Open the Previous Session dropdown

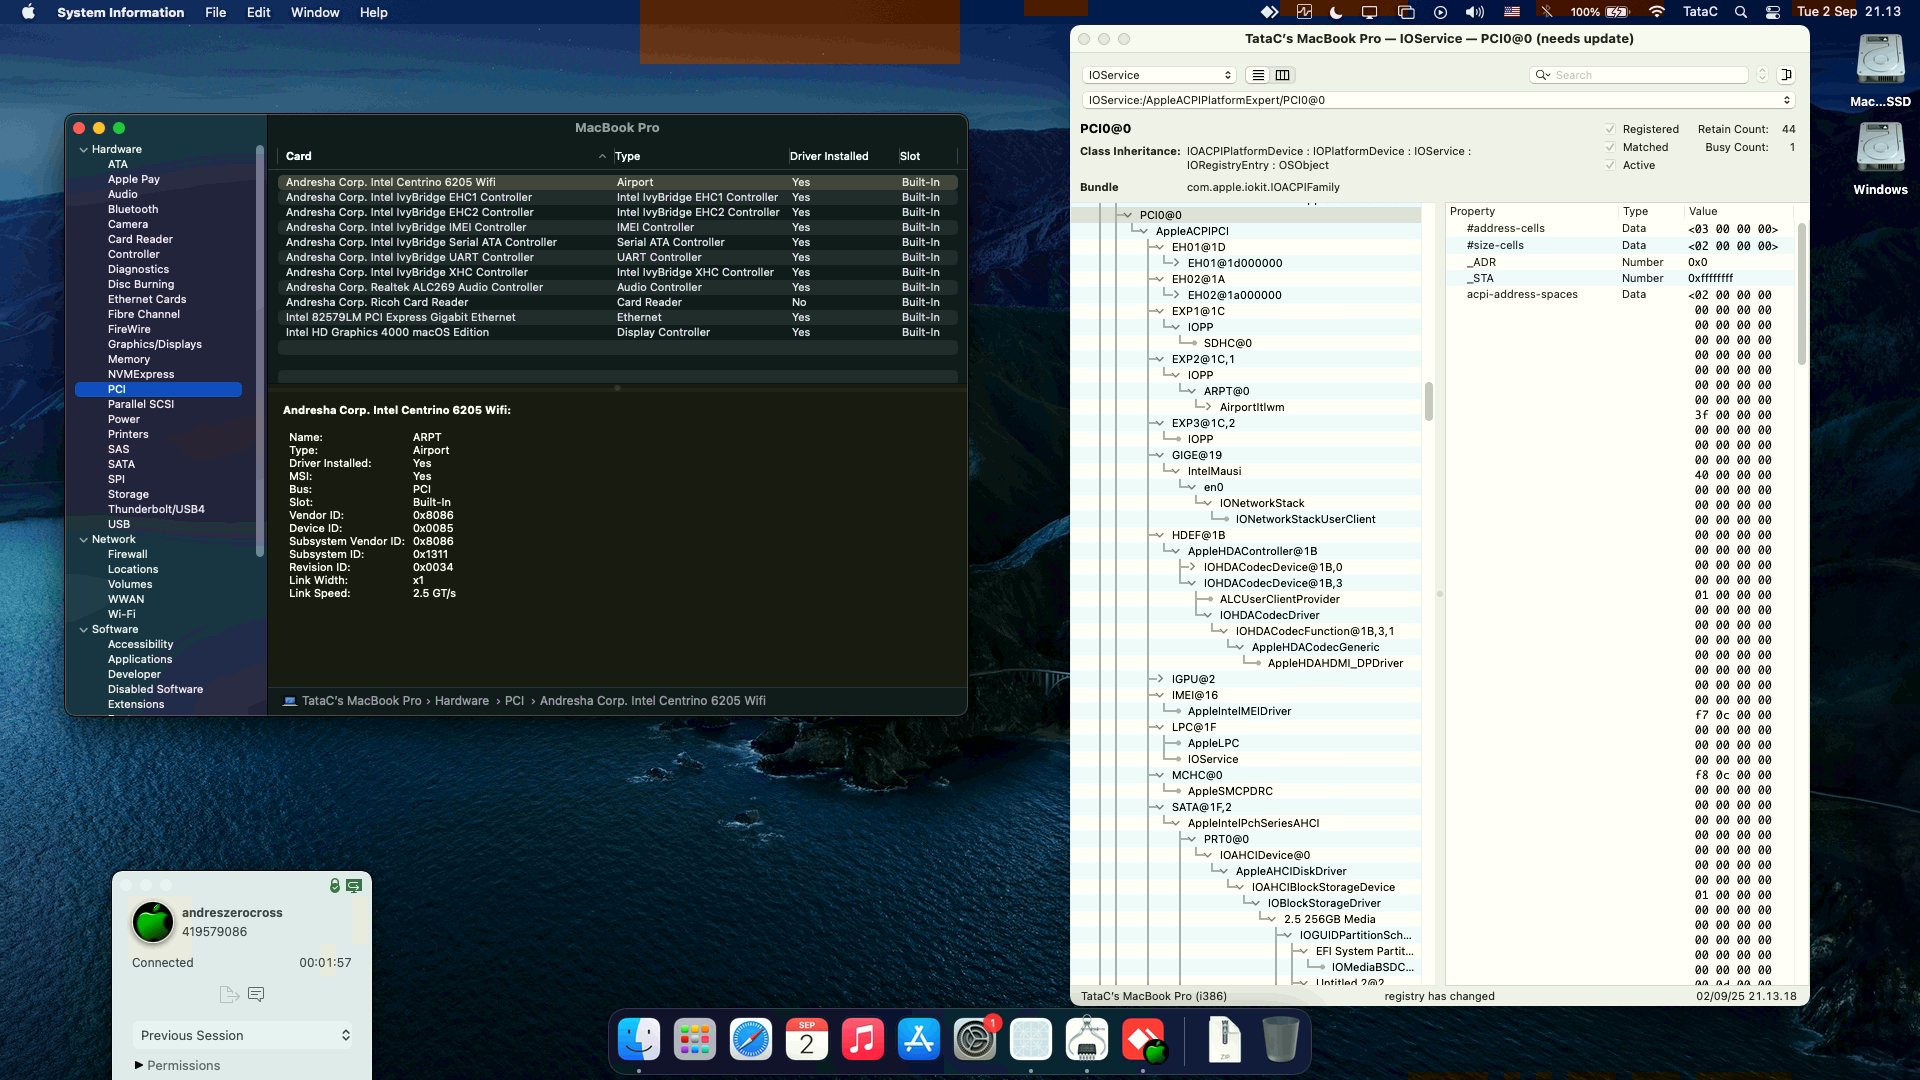point(243,1035)
